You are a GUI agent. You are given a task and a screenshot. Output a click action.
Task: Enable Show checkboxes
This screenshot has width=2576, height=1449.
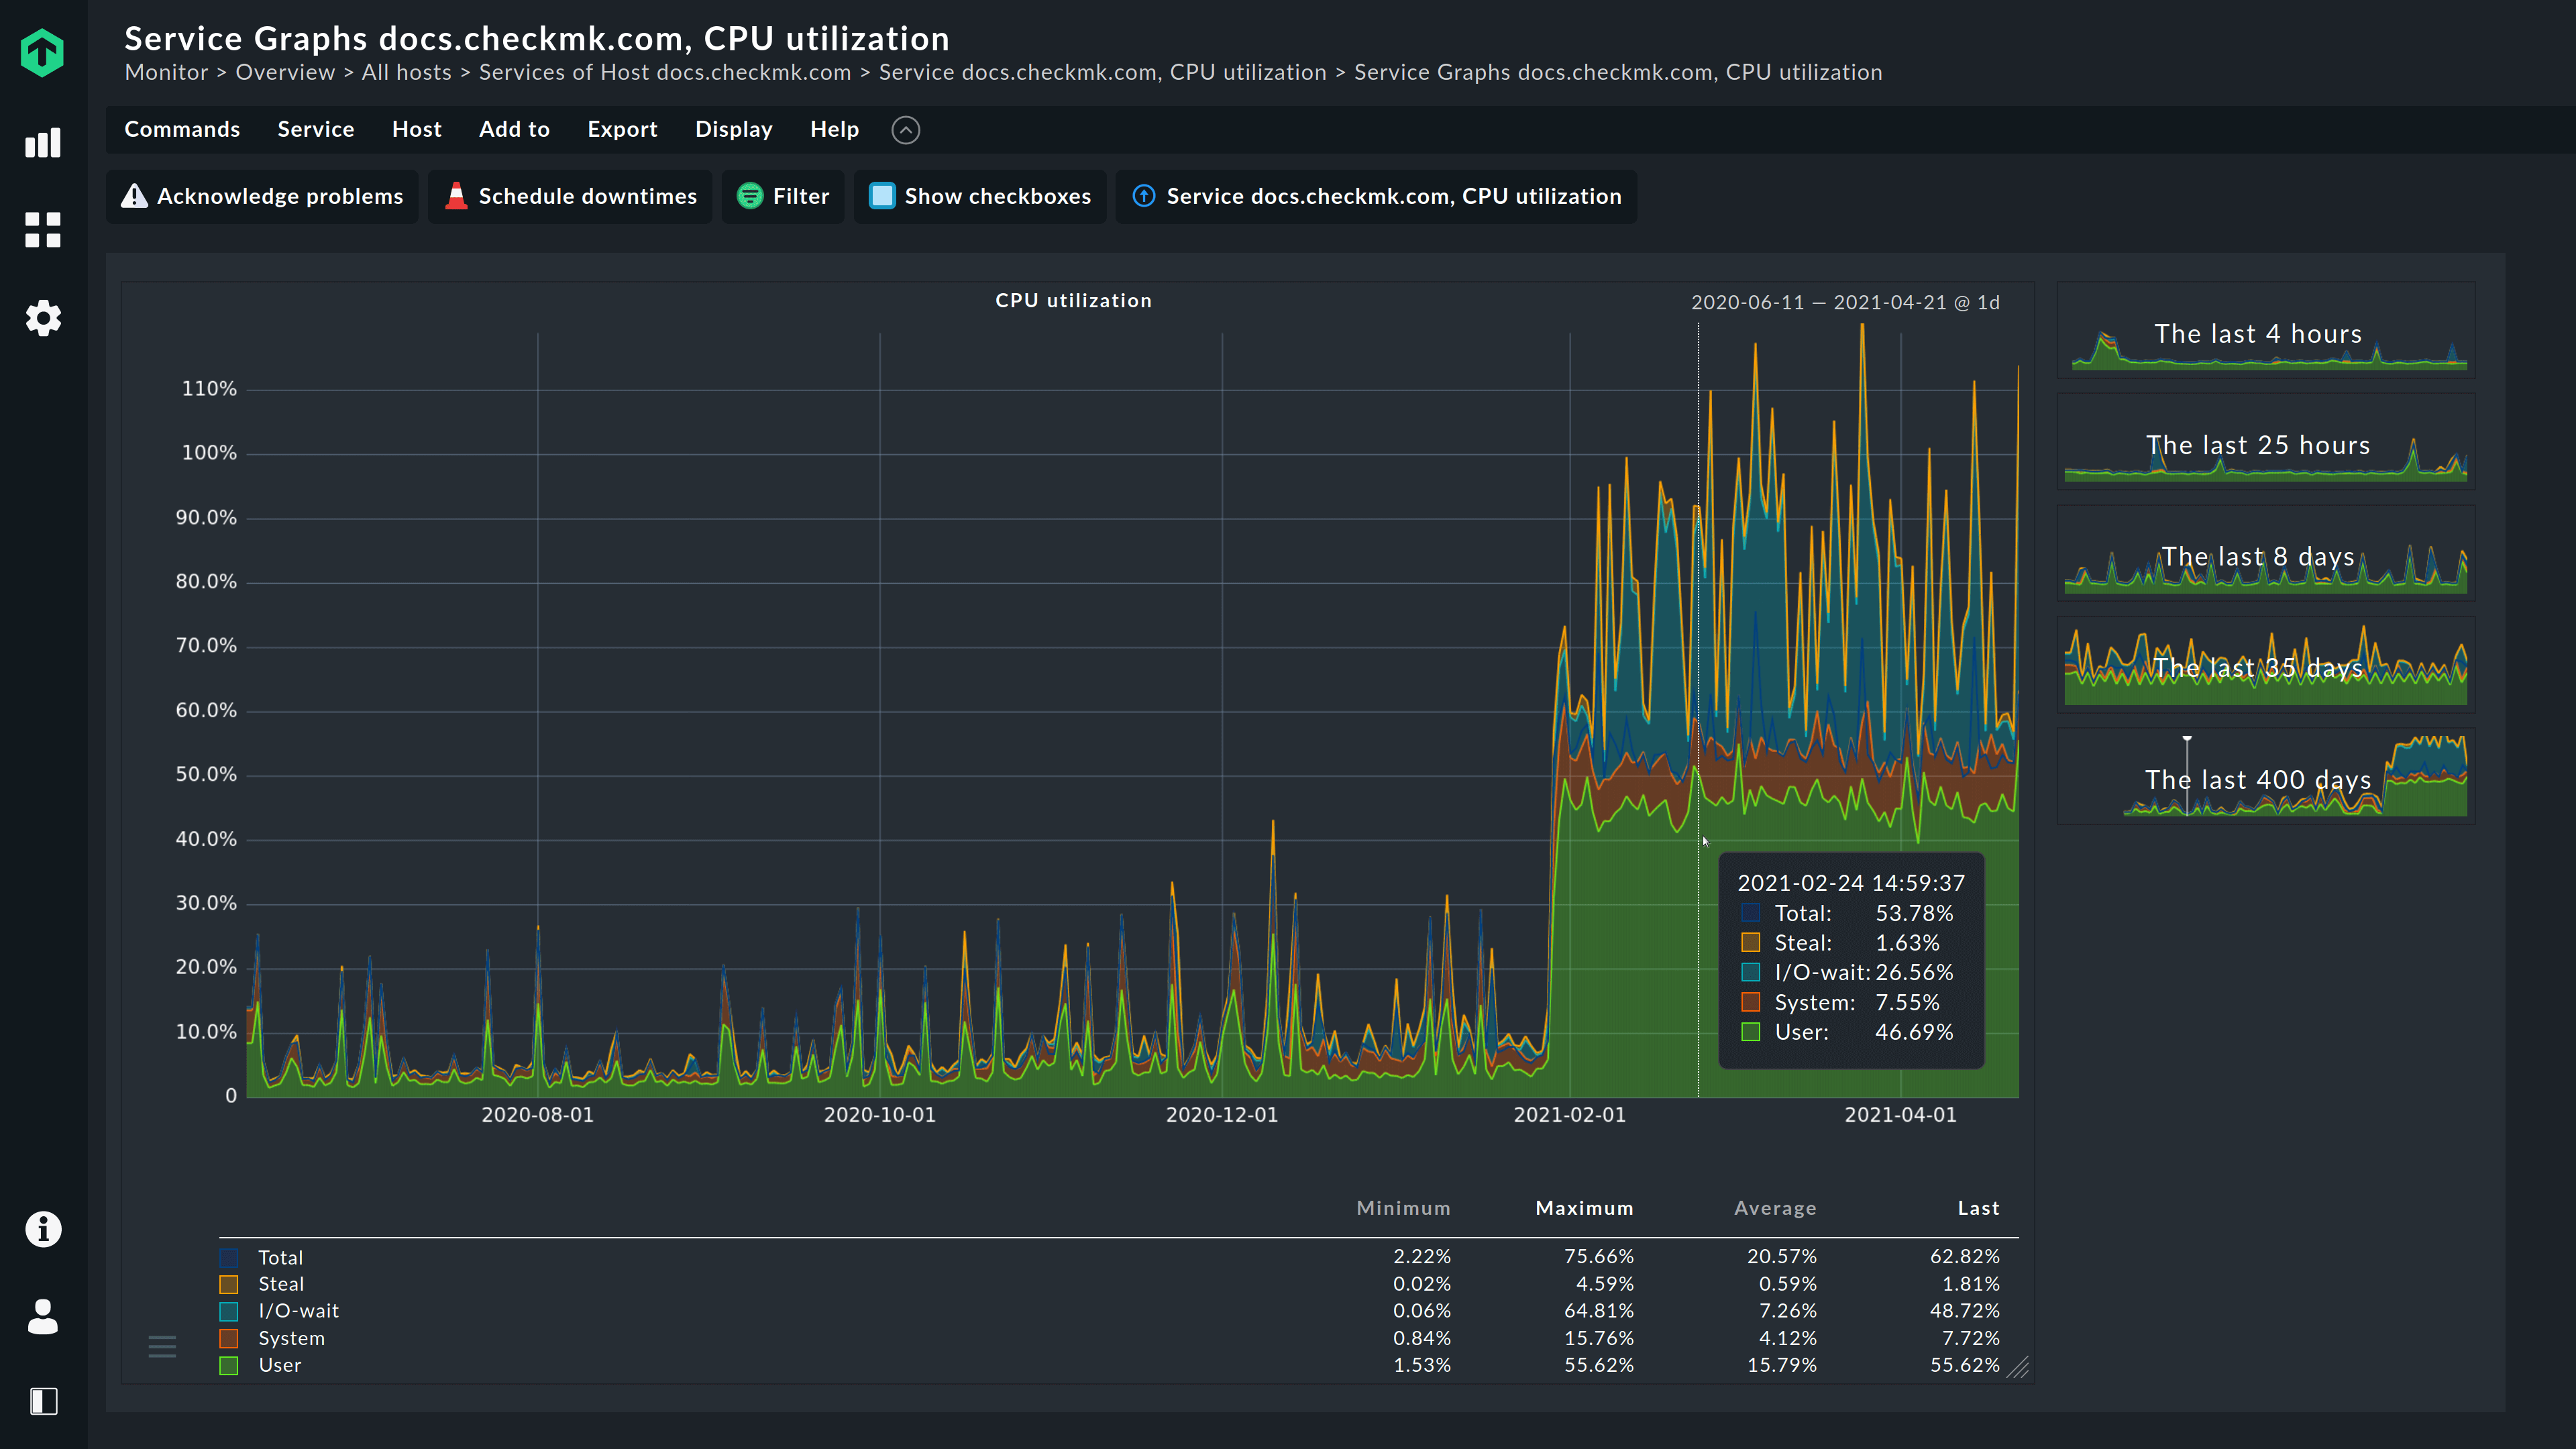(882, 196)
